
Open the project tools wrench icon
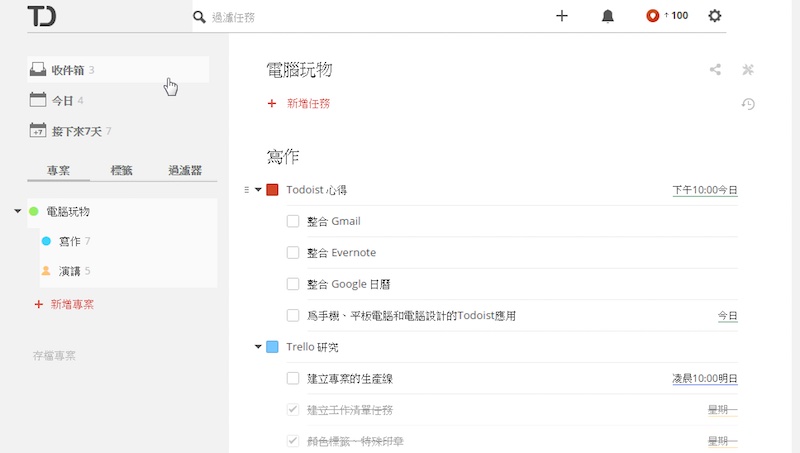748,69
